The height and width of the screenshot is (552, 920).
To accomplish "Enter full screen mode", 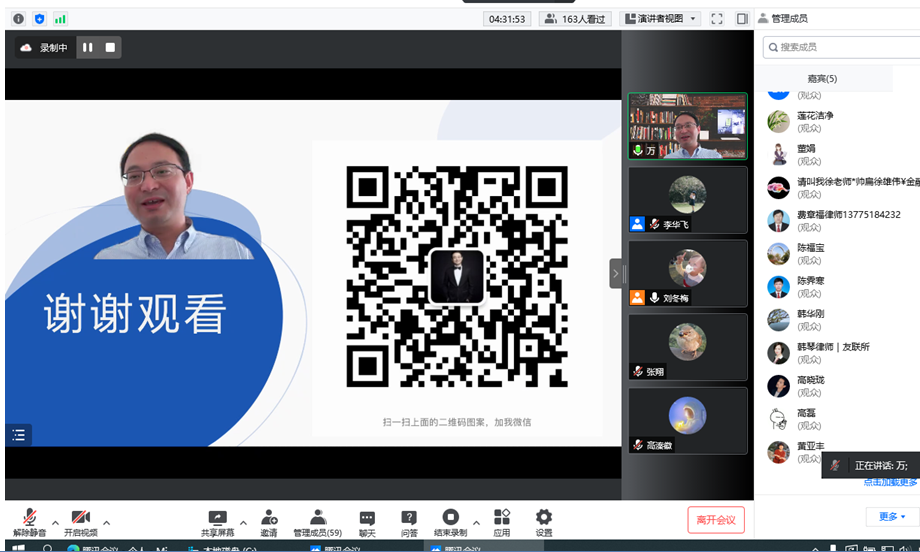I will 717,19.
